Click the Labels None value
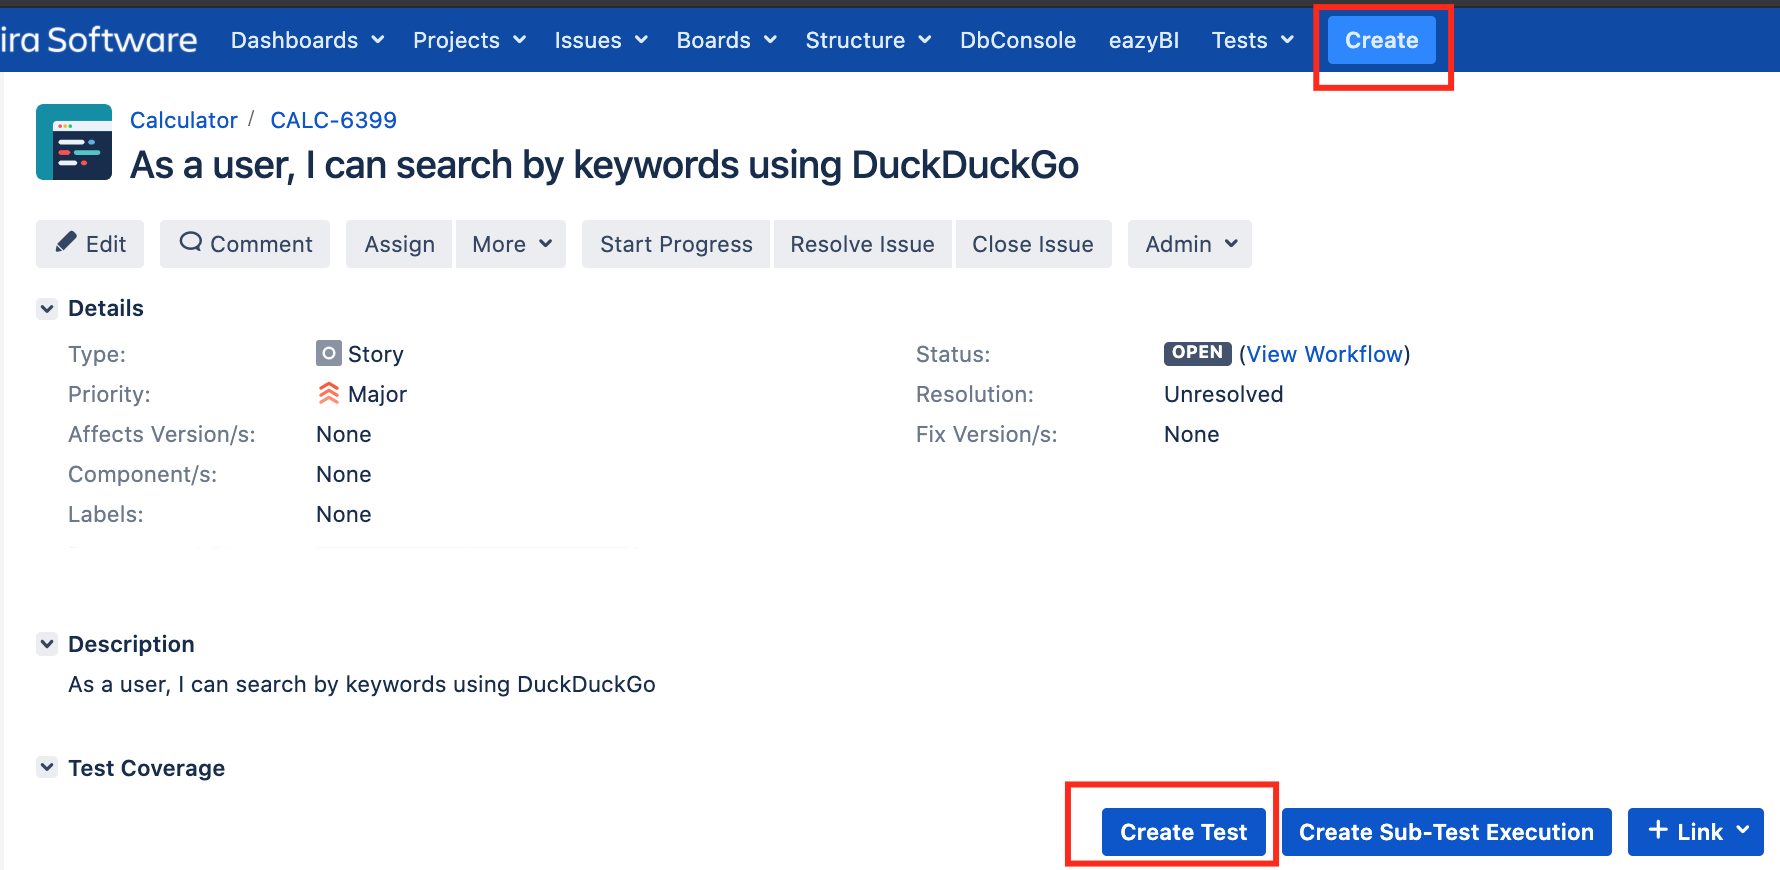 (344, 514)
